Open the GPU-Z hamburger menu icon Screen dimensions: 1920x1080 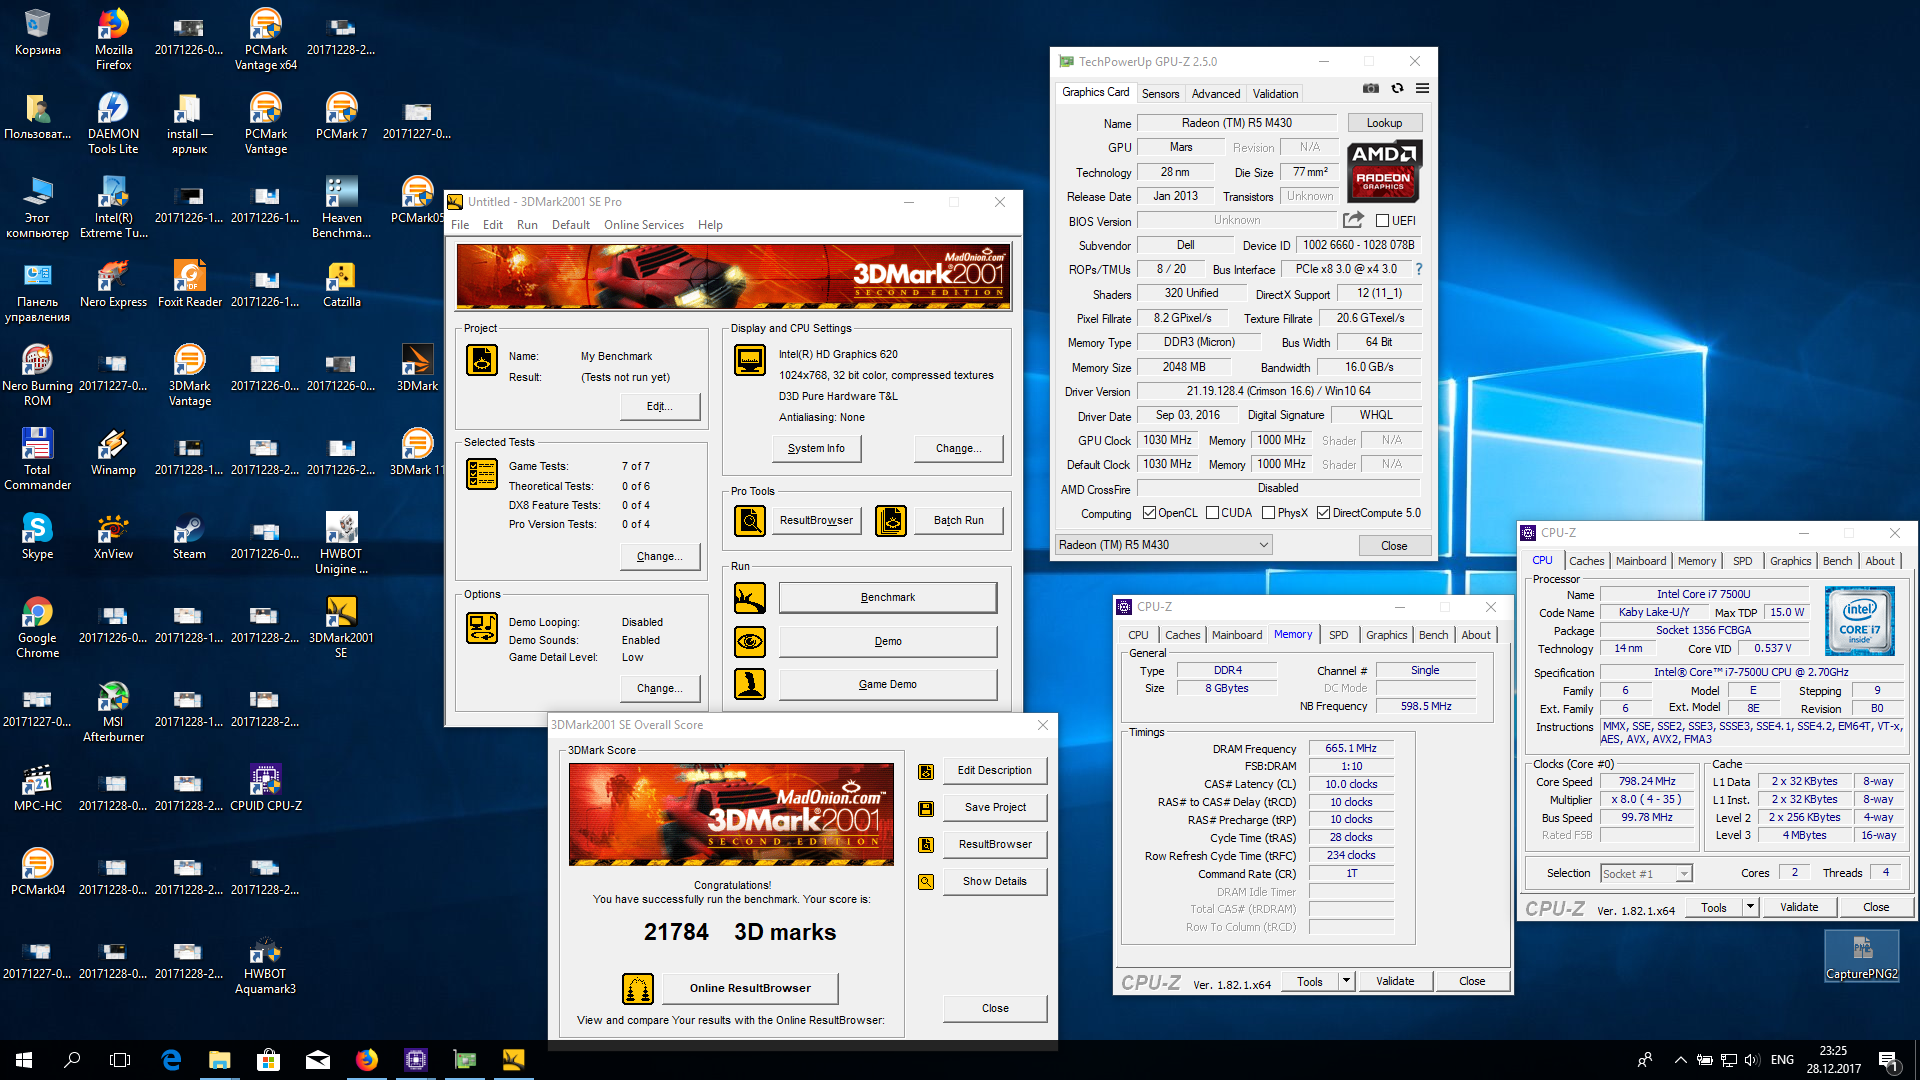tap(1422, 89)
